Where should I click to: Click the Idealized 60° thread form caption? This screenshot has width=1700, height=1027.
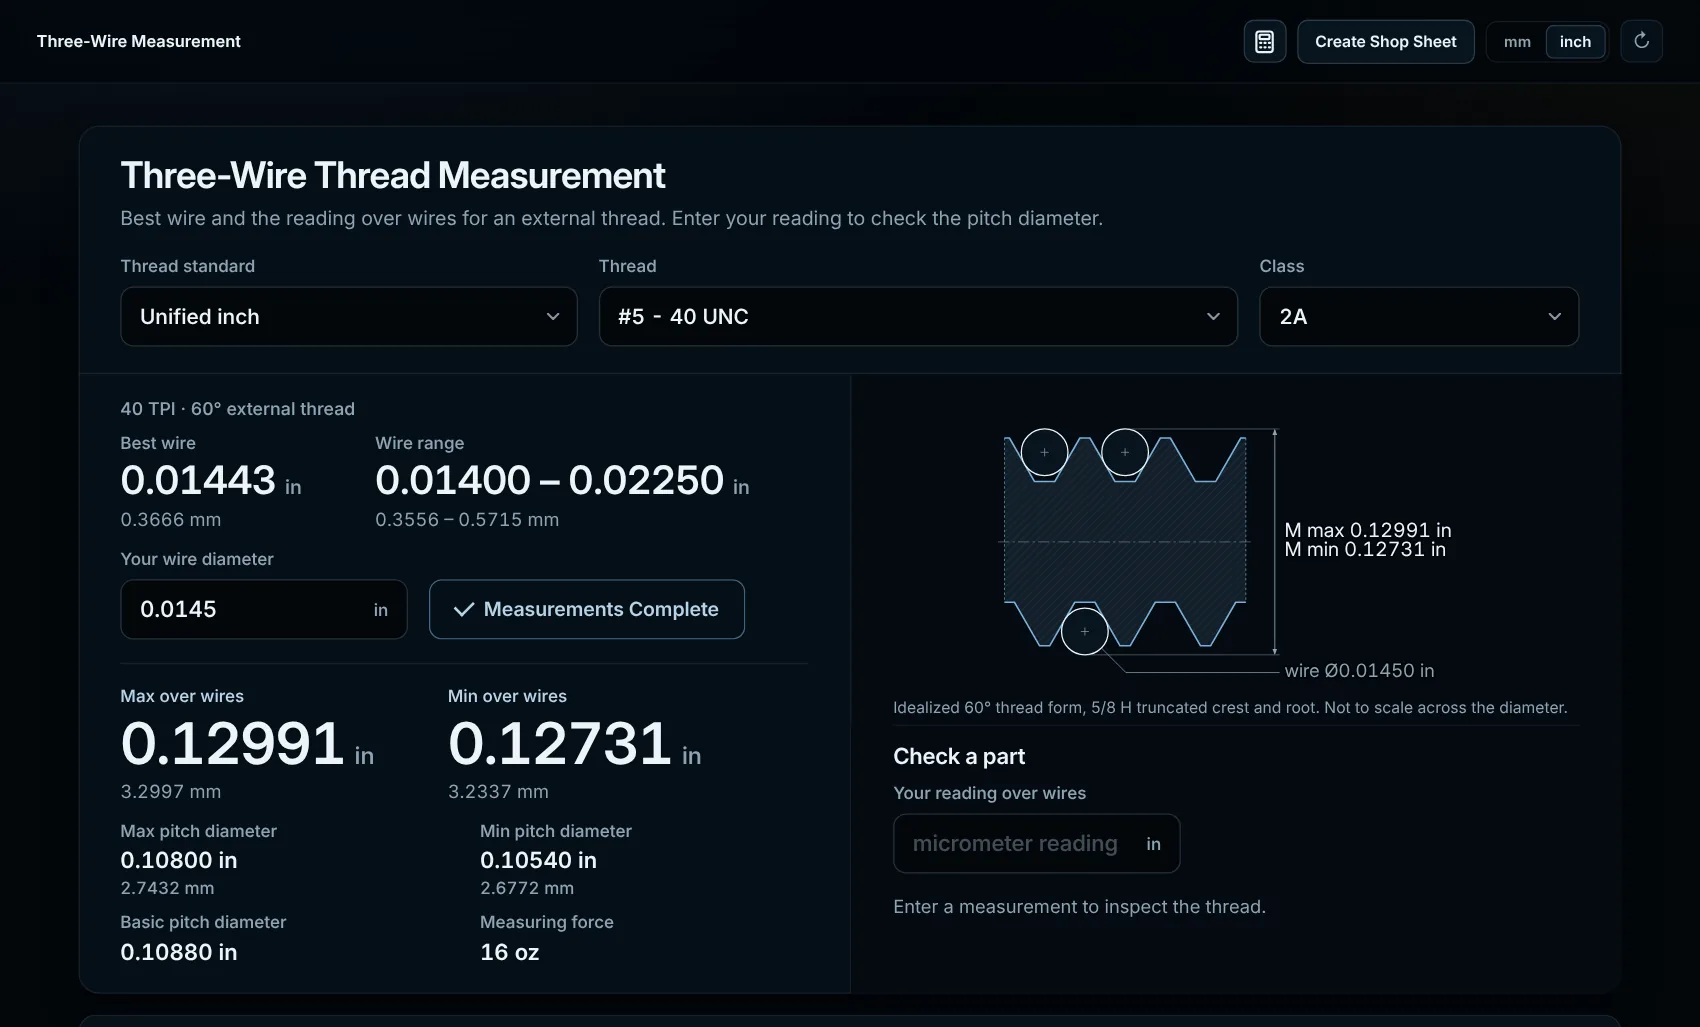[x=1230, y=707]
